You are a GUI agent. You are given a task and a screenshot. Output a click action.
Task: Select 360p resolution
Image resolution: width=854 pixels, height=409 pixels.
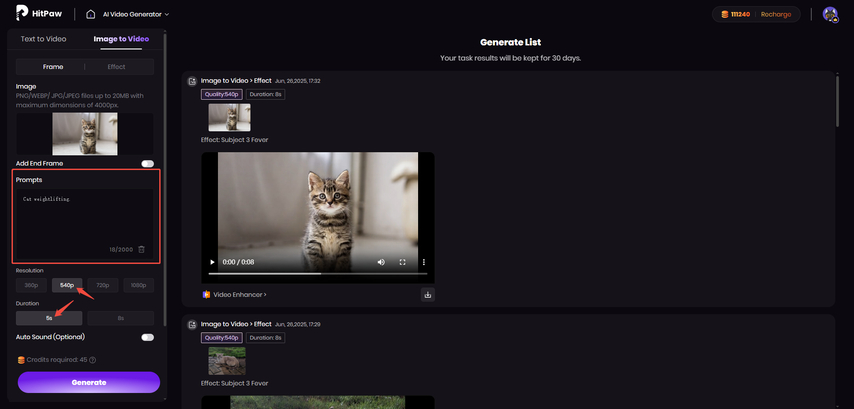coord(31,285)
